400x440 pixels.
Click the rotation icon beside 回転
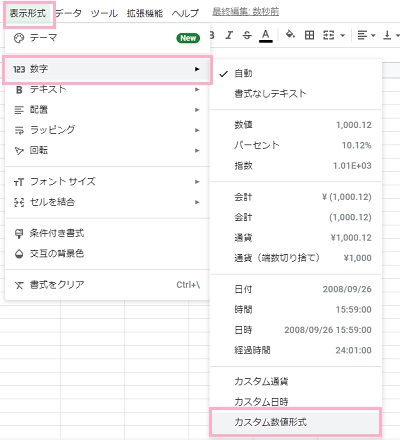[19, 151]
